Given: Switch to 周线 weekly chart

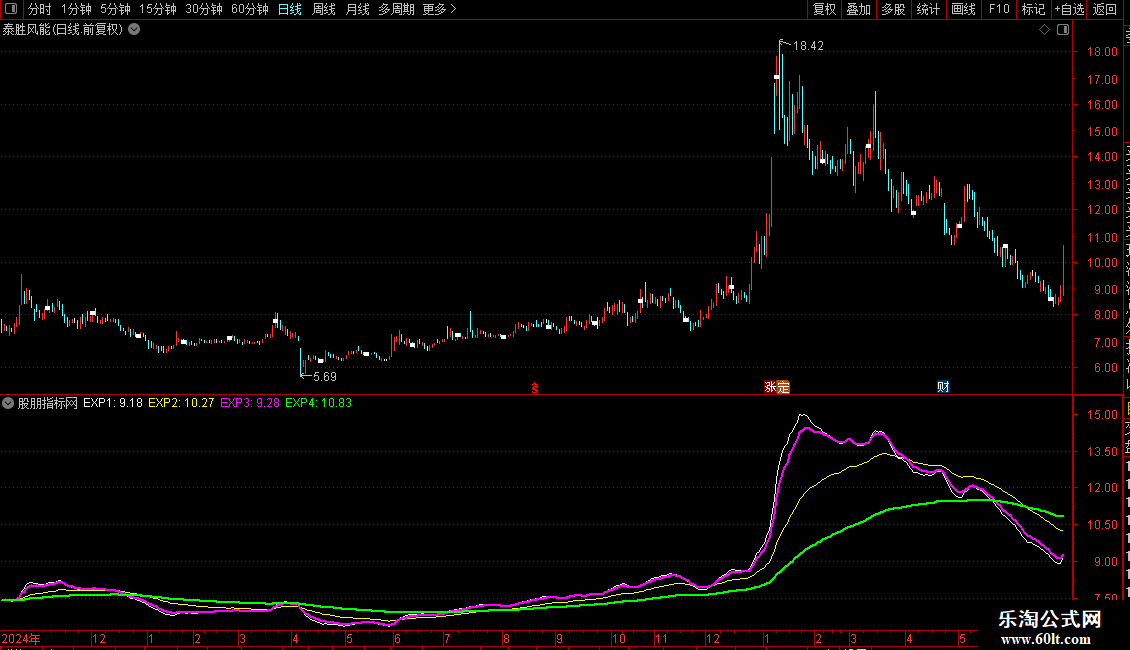Looking at the screenshot, I should tap(324, 9).
